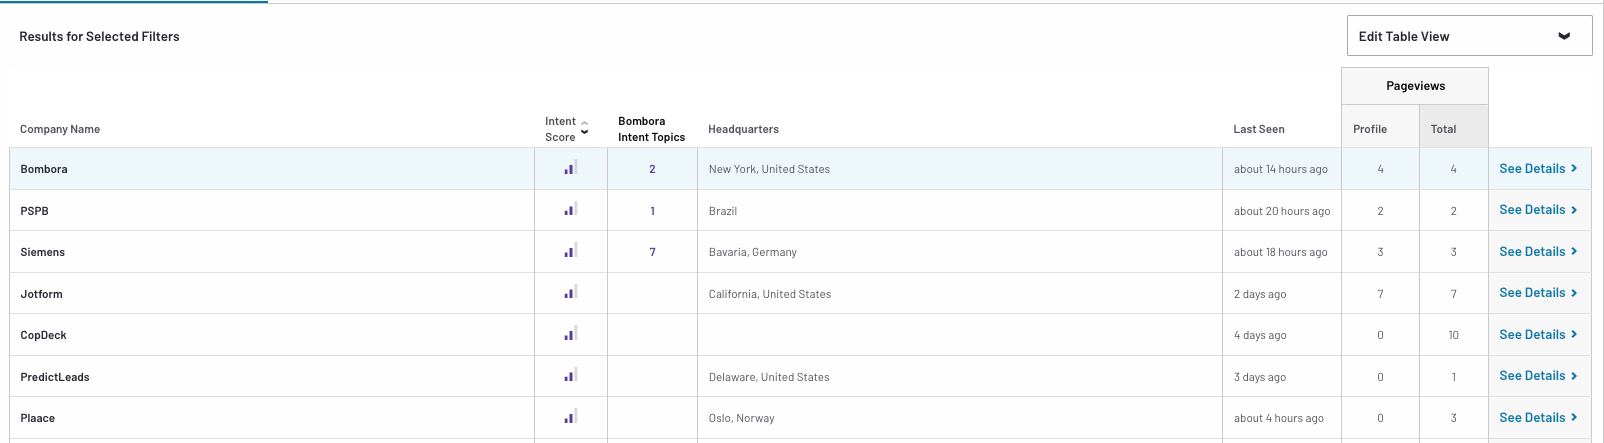Click the intent score bars icon for Siemens
The width and height of the screenshot is (1604, 443).
(570, 251)
